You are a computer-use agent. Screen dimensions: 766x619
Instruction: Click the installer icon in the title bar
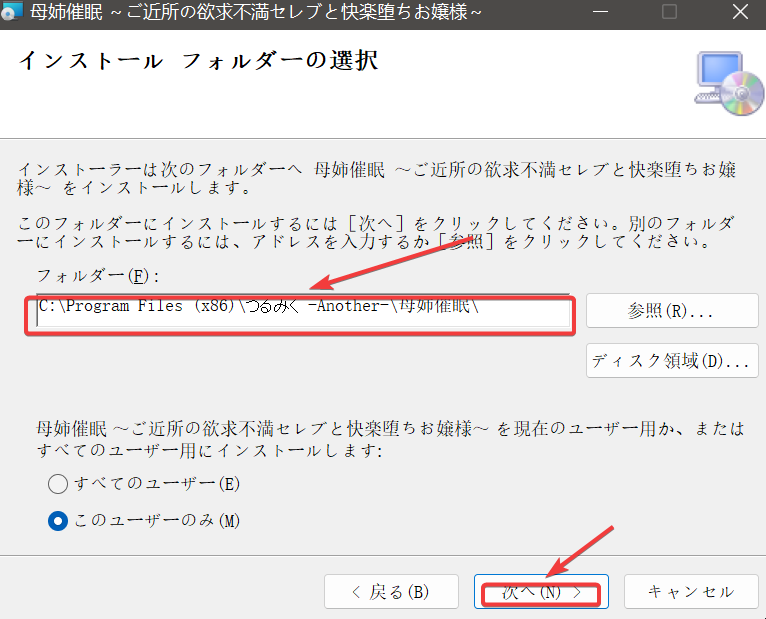(x=11, y=11)
